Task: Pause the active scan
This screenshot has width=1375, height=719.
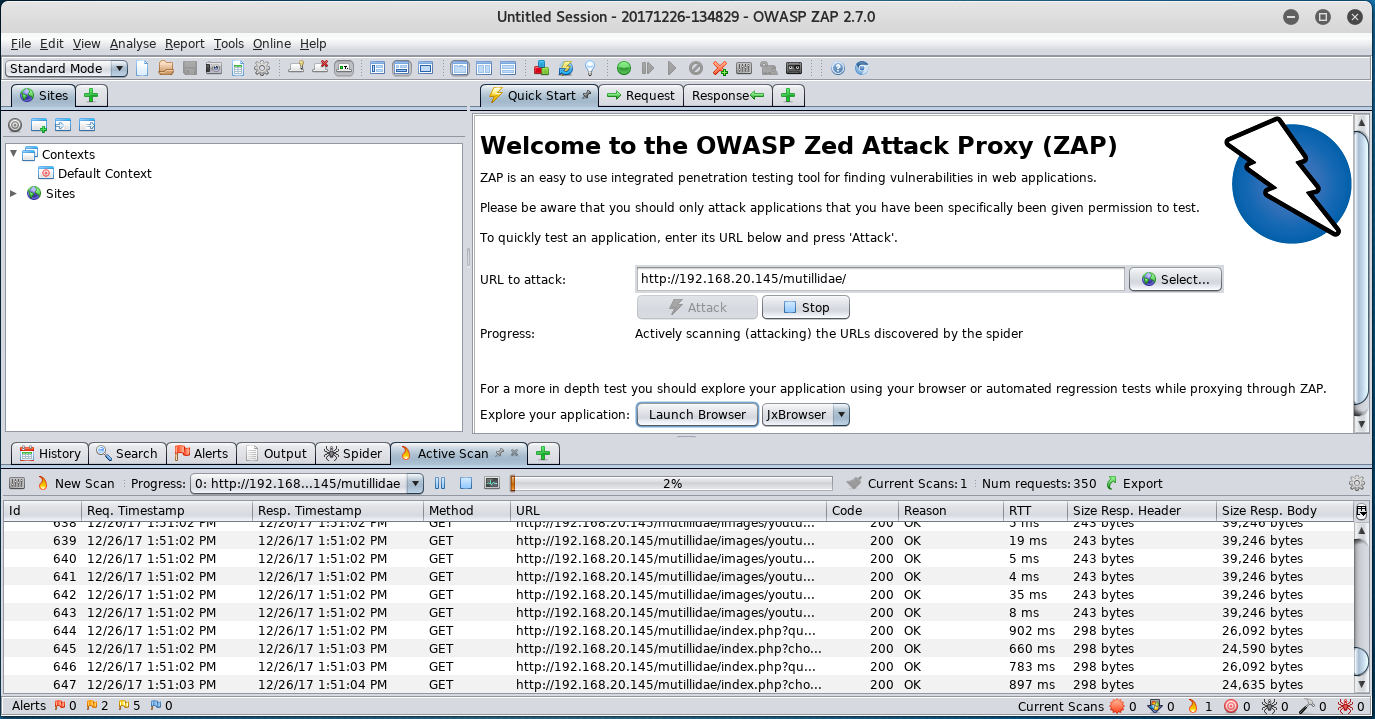Action: pyautogui.click(x=440, y=483)
